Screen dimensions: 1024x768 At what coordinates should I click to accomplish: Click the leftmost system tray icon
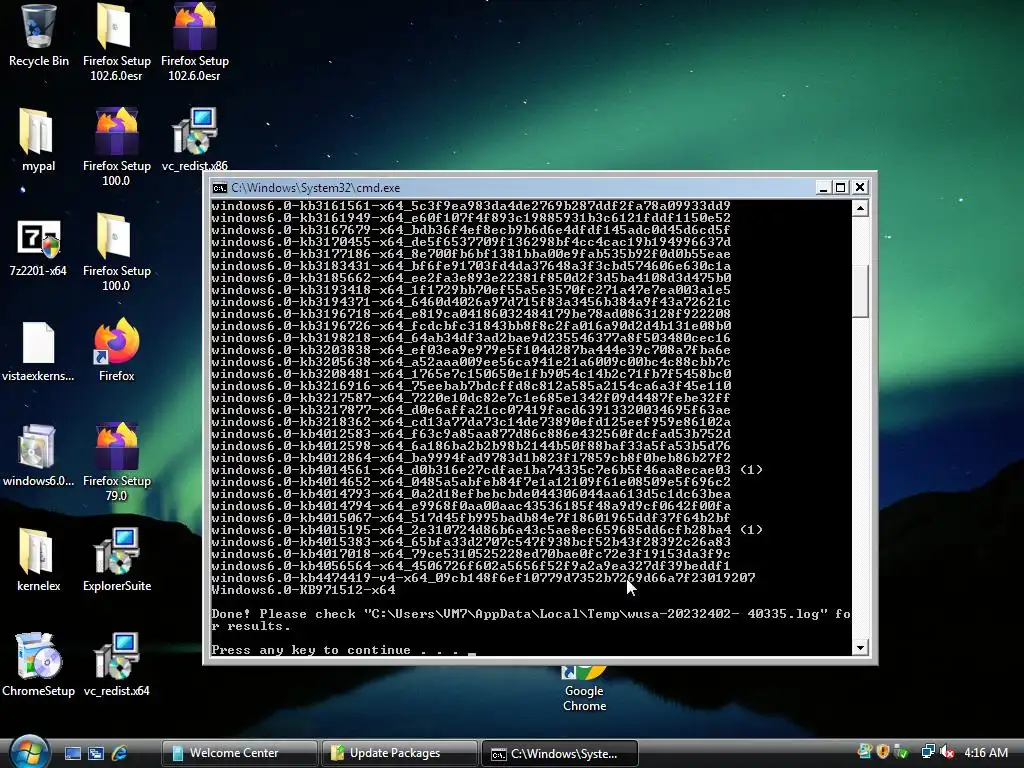[x=865, y=752]
